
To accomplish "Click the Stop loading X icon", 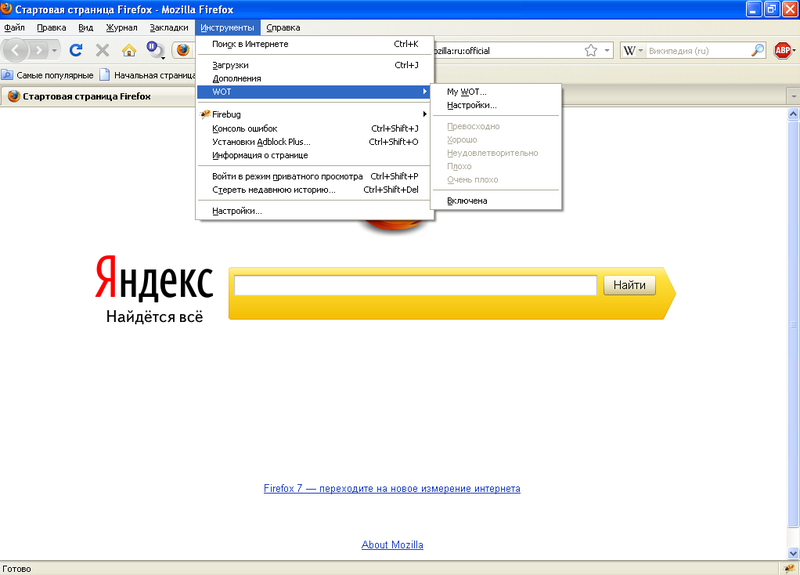I will click(102, 50).
